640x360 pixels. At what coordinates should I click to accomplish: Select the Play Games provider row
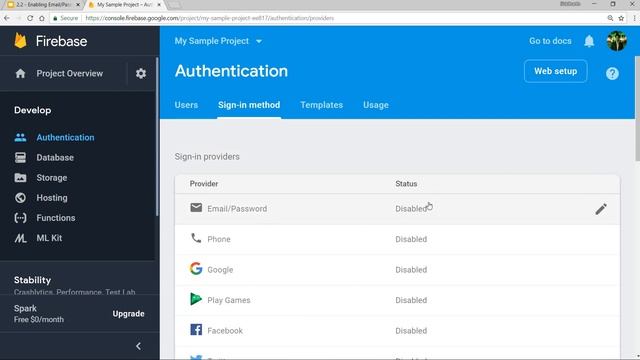point(397,300)
